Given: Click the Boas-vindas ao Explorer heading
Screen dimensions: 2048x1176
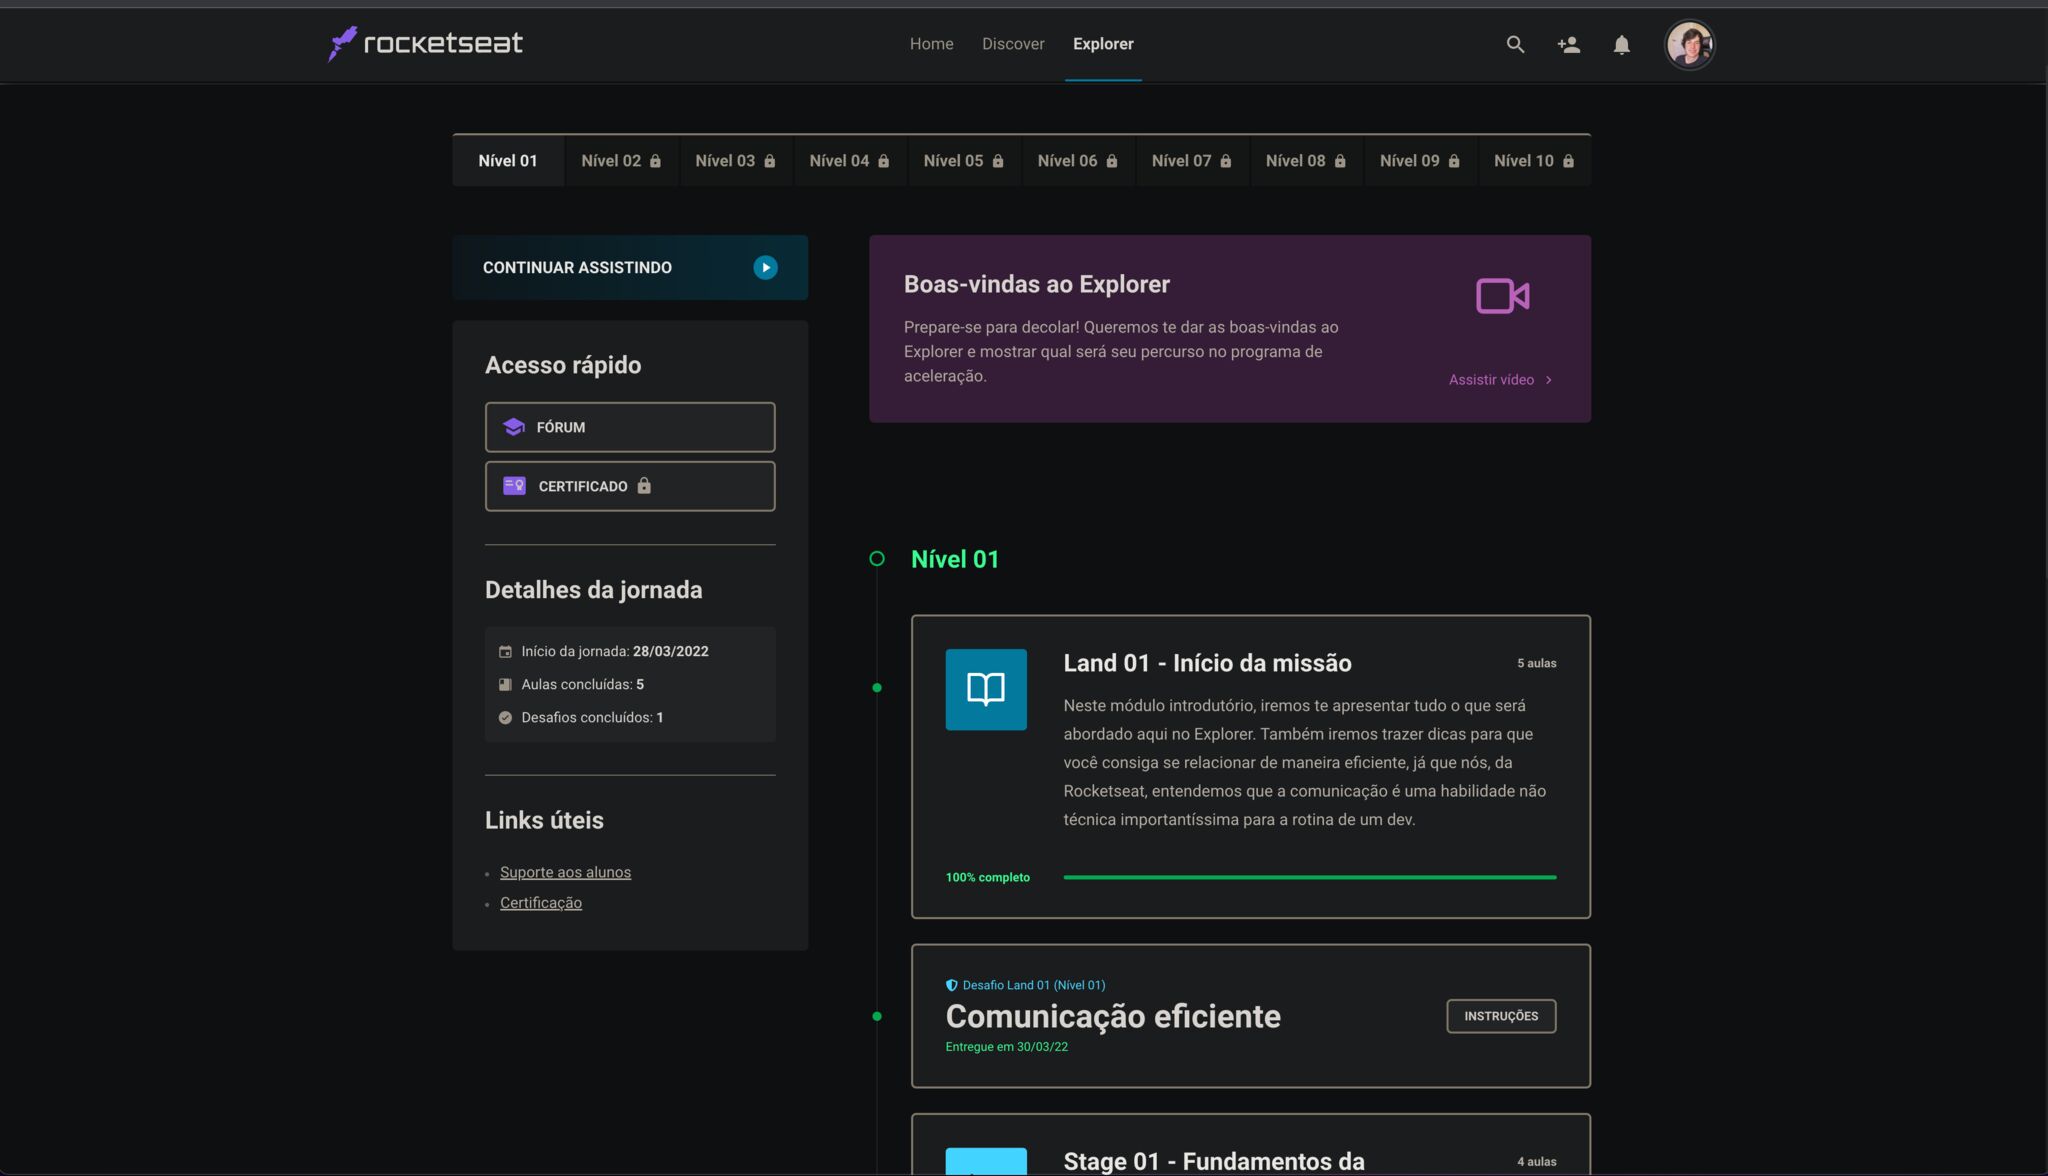Looking at the screenshot, I should [x=1037, y=284].
